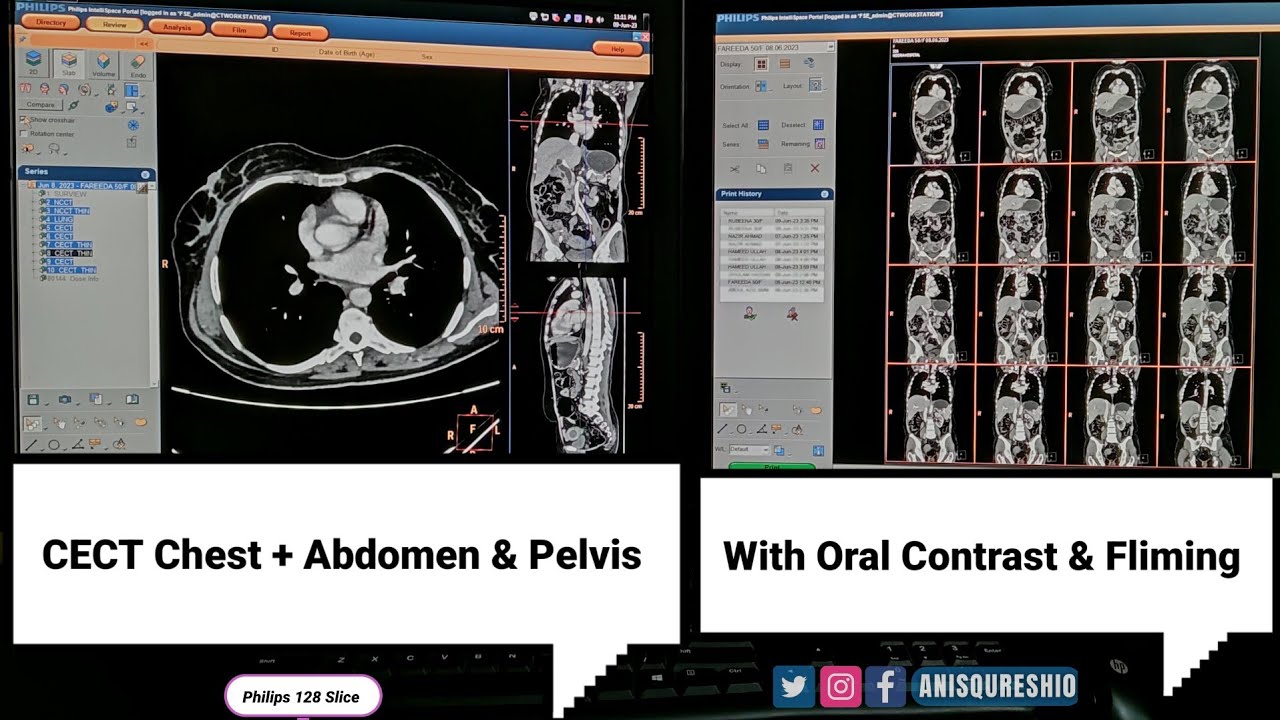Select the line measurement tool in left window

(x=31, y=445)
